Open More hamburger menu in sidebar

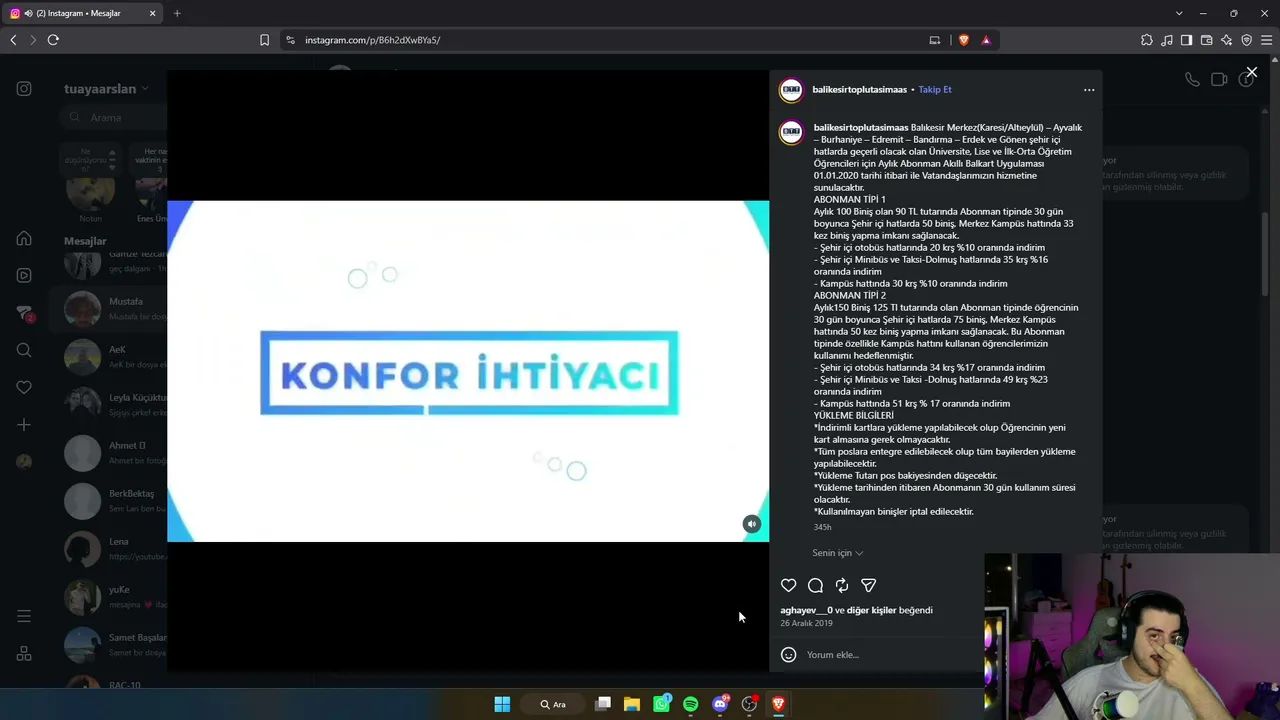tap(24, 616)
